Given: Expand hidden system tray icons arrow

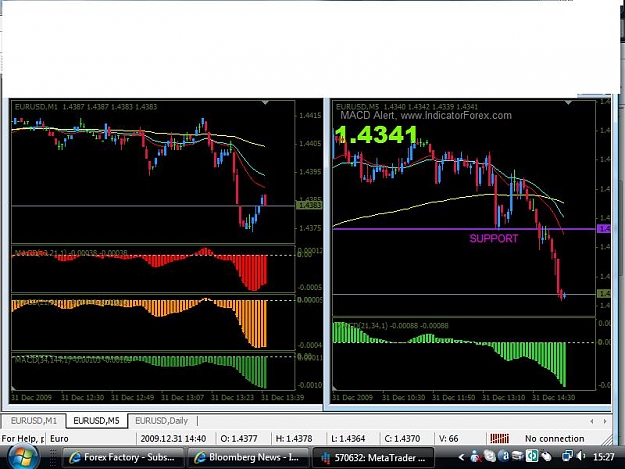Looking at the screenshot, I should (462, 457).
